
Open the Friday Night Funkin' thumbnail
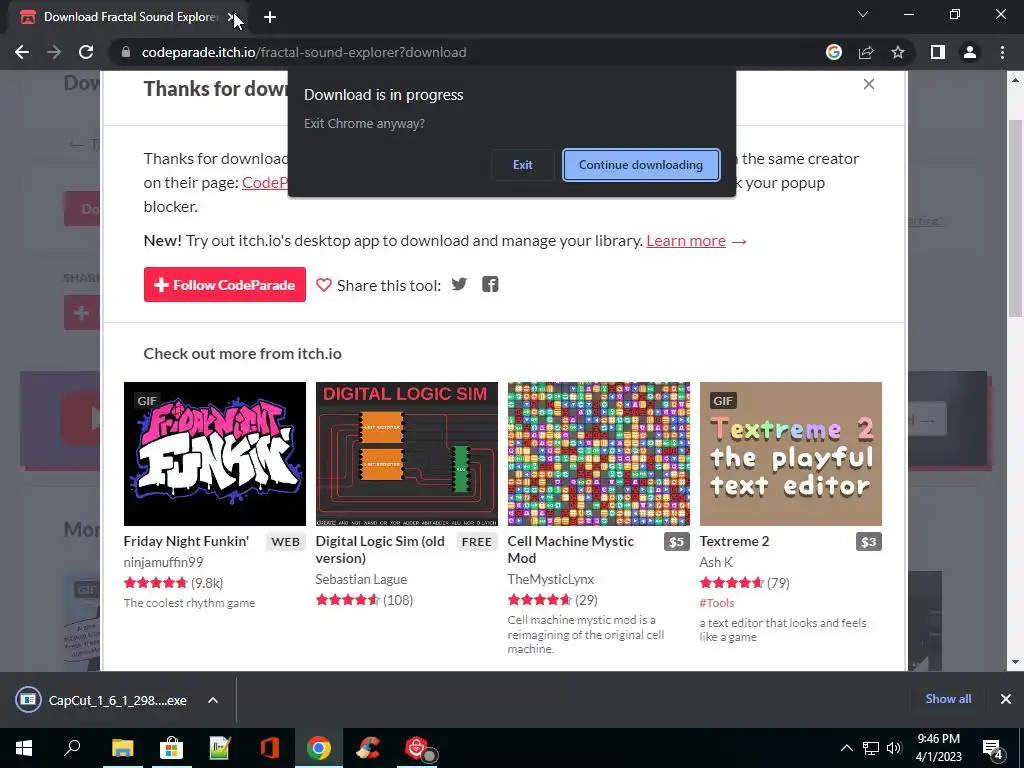(214, 454)
